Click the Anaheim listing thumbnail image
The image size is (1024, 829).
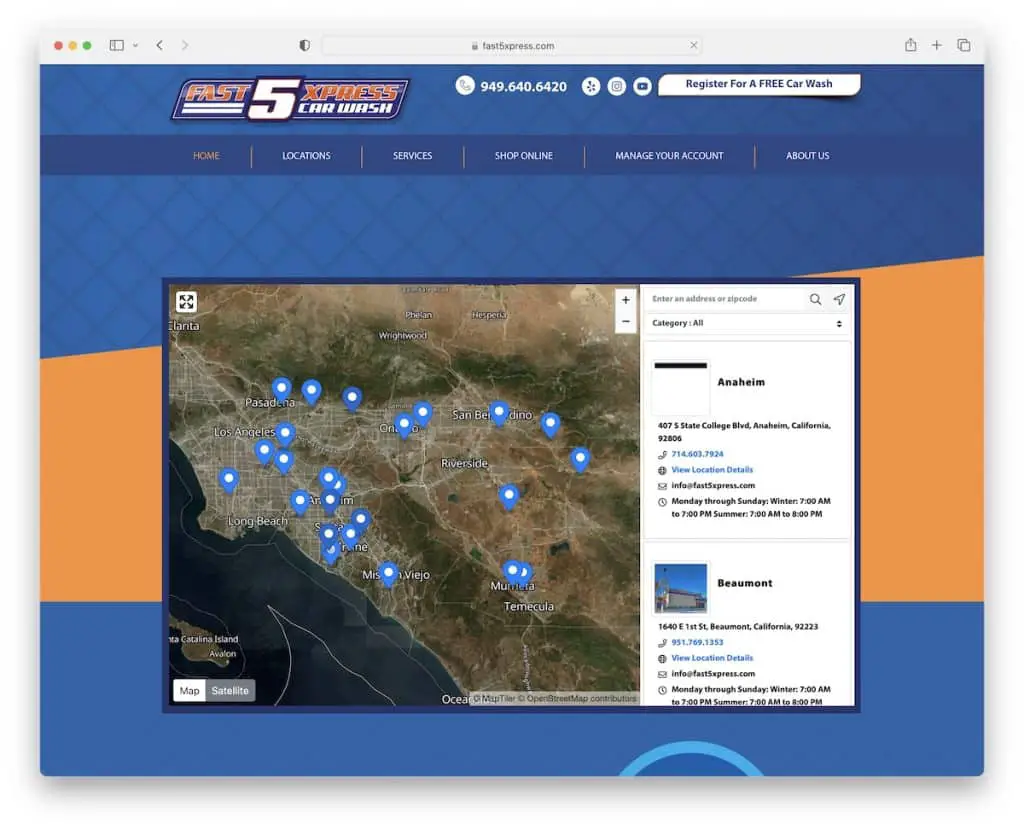(x=680, y=386)
